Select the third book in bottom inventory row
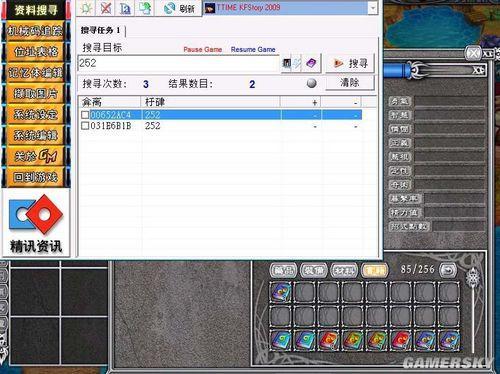Image resolution: width=500 pixels, height=374 pixels. pos(329,341)
